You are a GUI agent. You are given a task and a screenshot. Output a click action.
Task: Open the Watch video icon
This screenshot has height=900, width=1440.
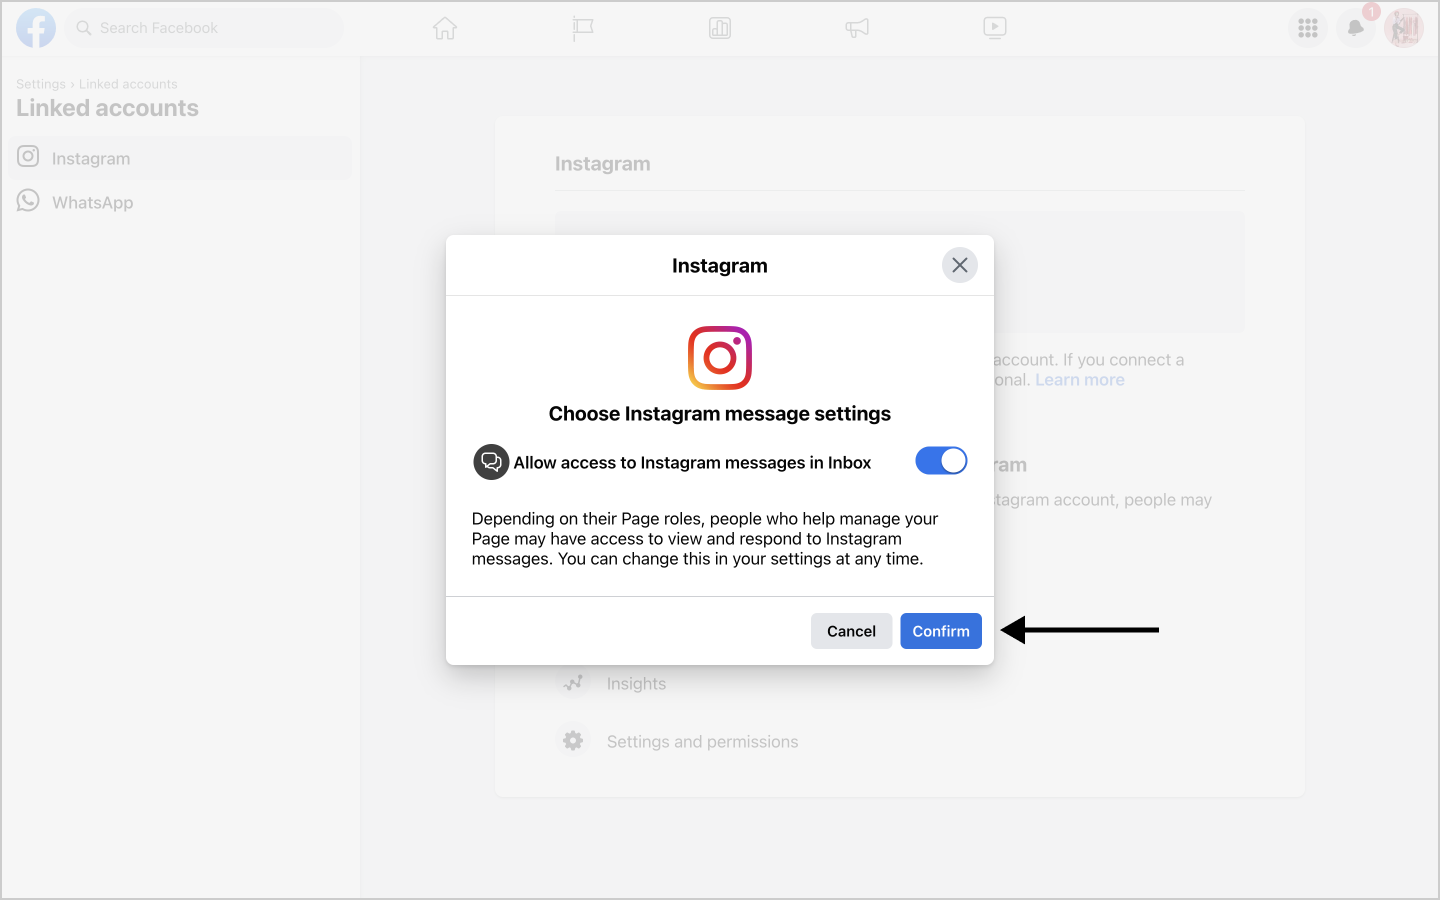[995, 28]
